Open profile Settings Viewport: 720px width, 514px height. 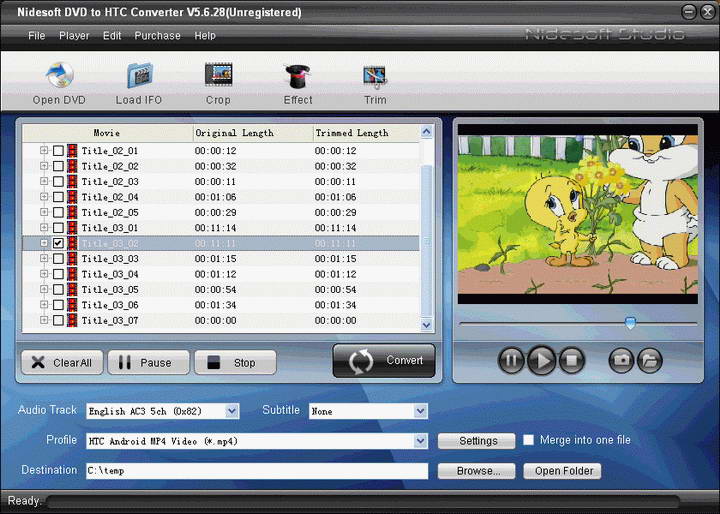[477, 441]
